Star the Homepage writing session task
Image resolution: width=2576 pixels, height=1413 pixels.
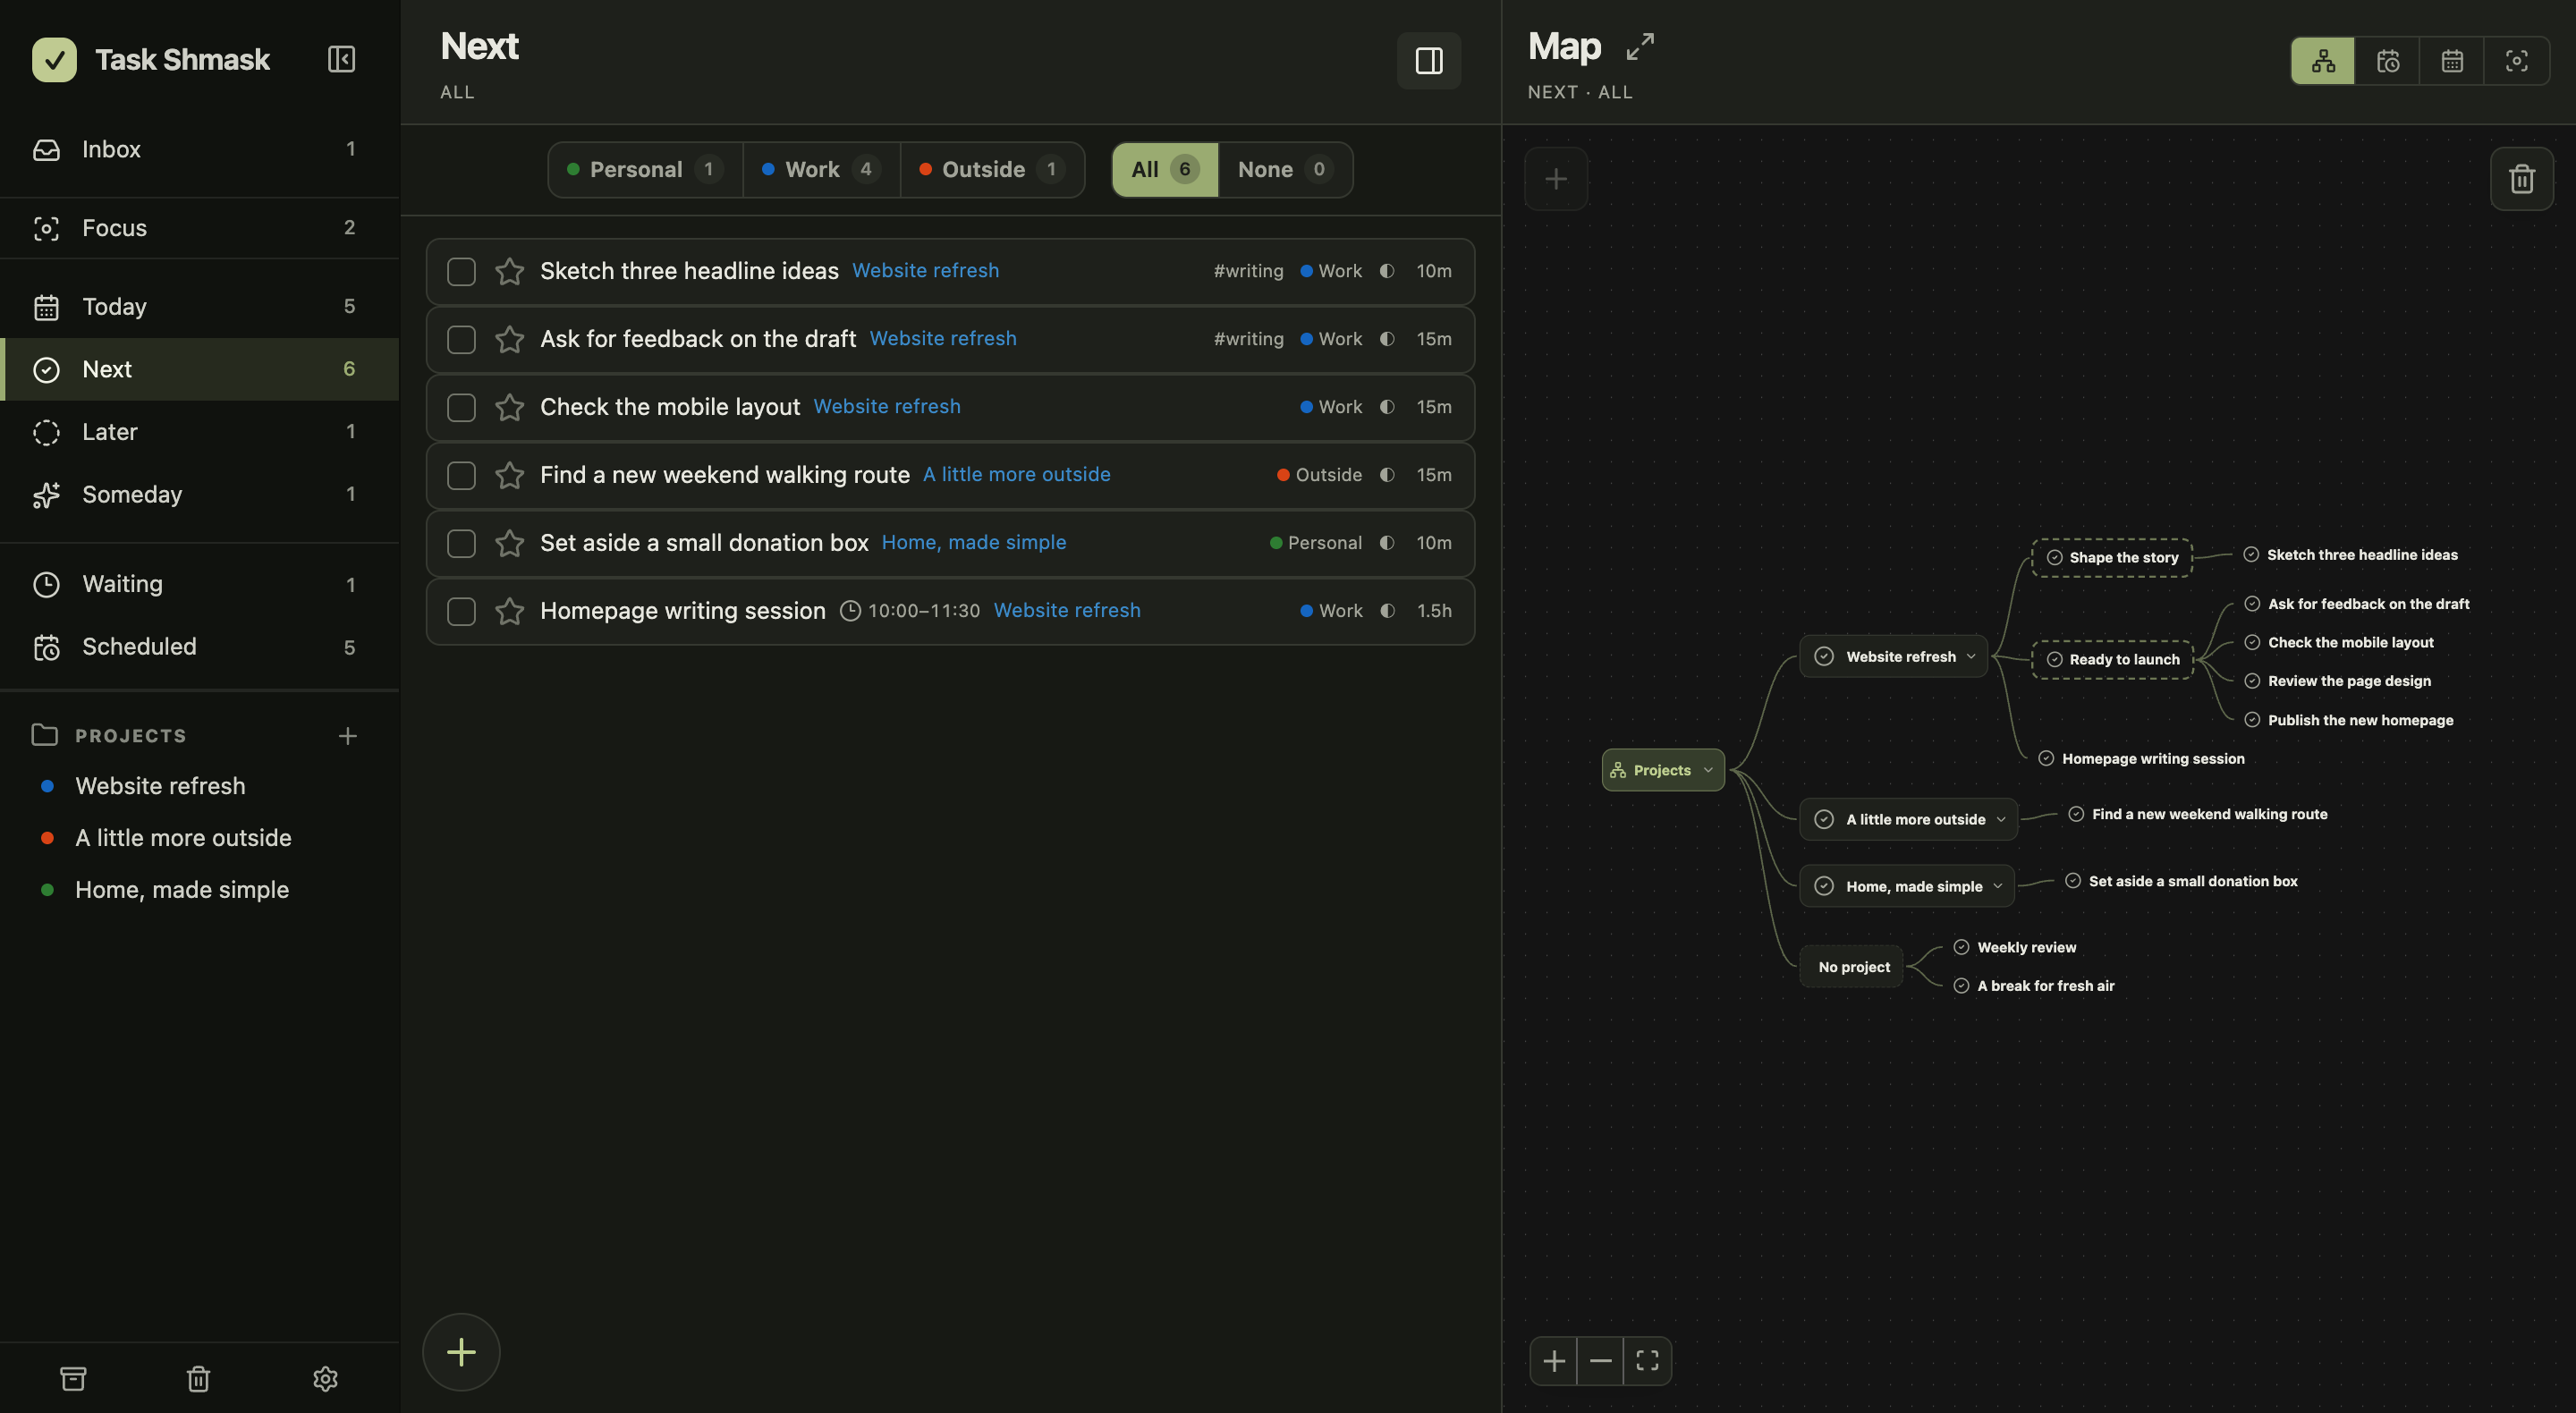(x=510, y=612)
